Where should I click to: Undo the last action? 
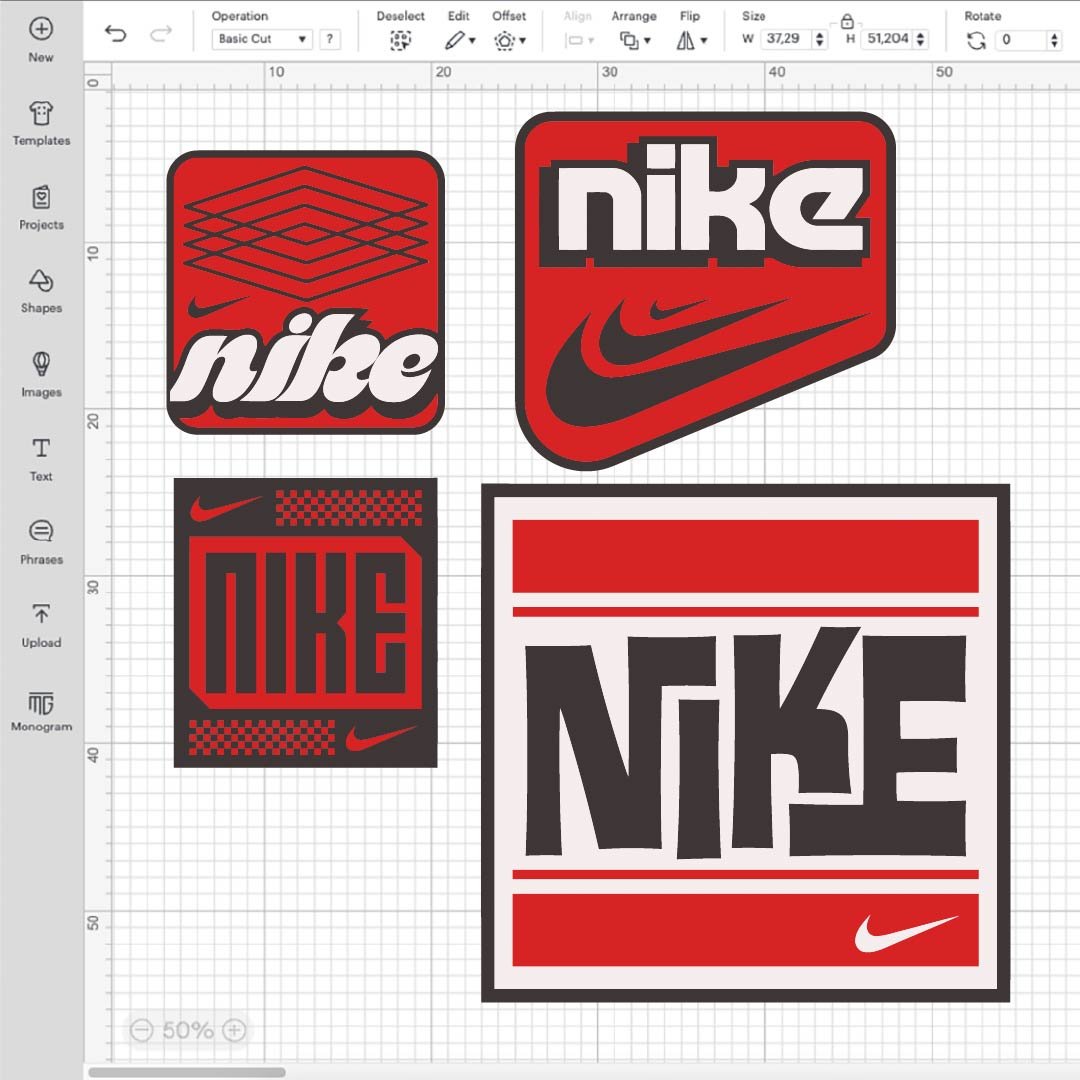pyautogui.click(x=115, y=34)
